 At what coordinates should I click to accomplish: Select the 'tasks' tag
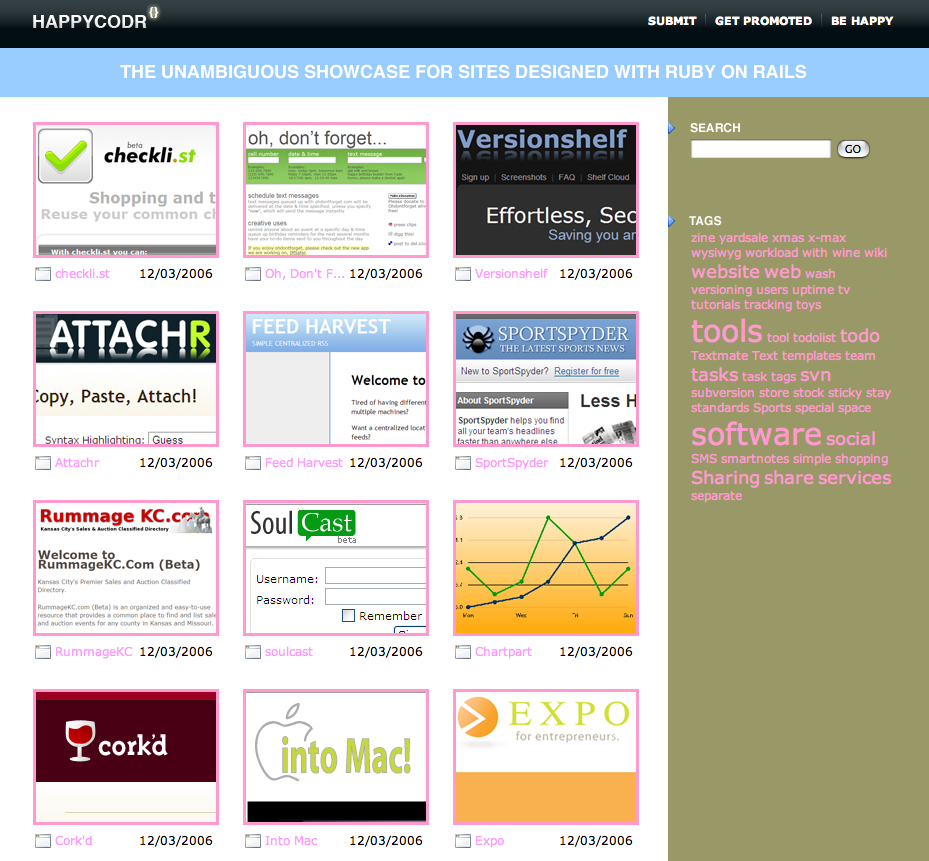coord(715,375)
